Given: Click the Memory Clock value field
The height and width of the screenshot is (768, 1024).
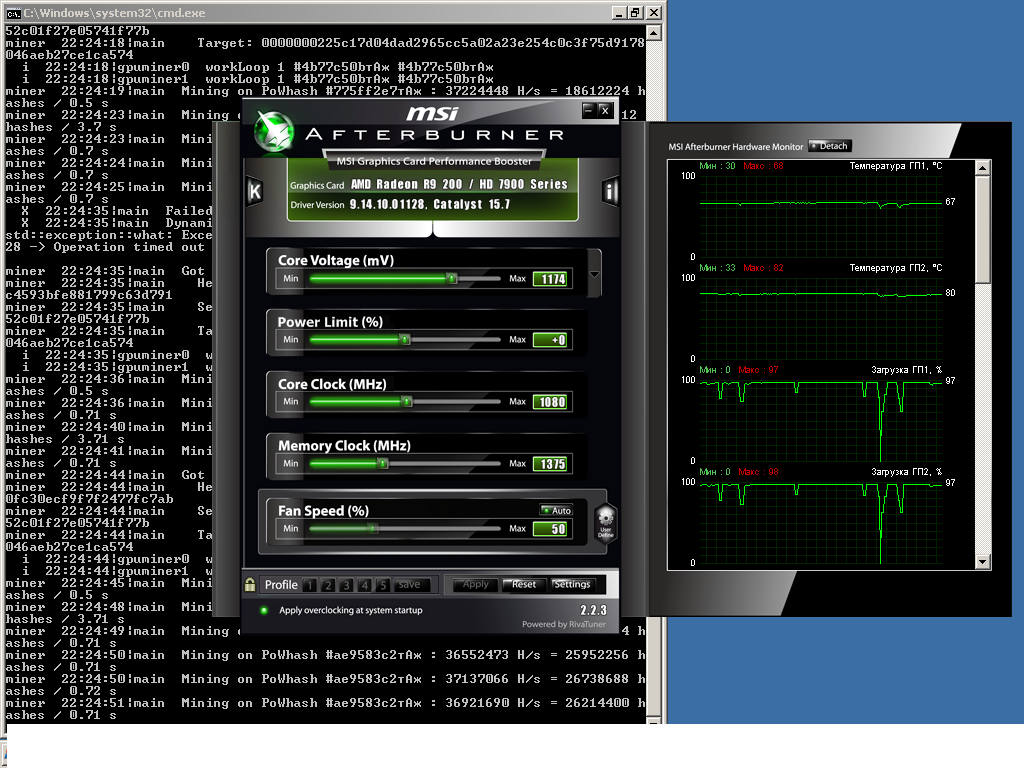Looking at the screenshot, I should pos(550,464).
